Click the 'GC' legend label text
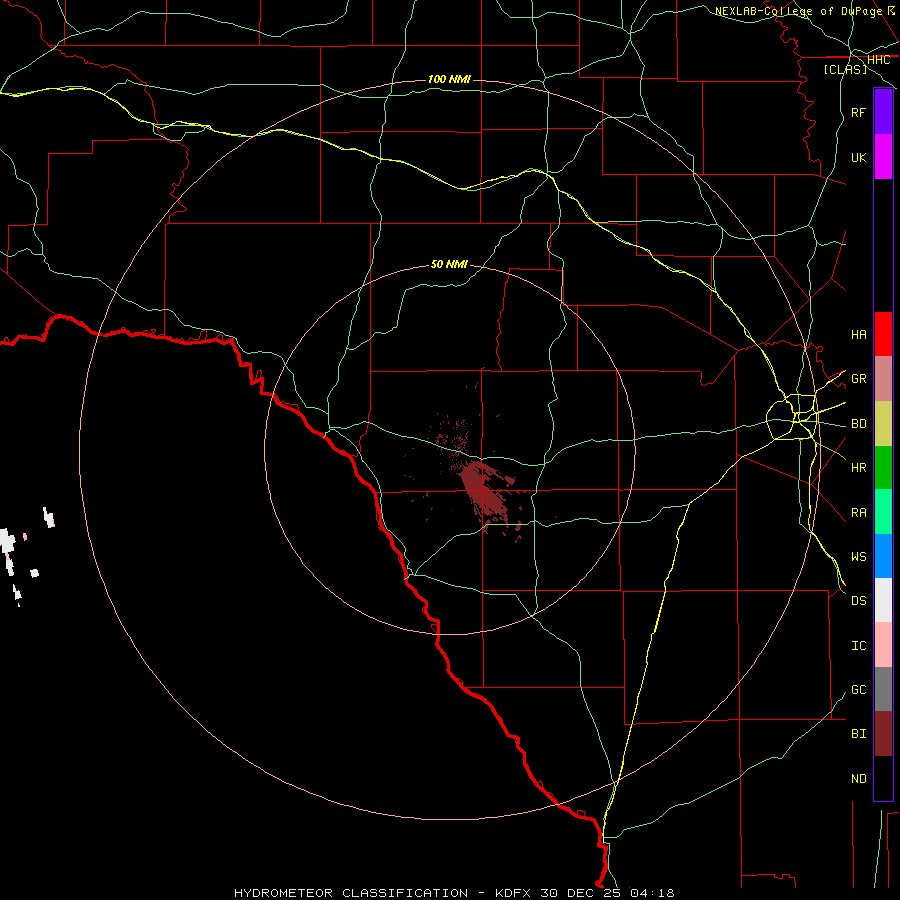This screenshot has width=900, height=900. click(858, 690)
